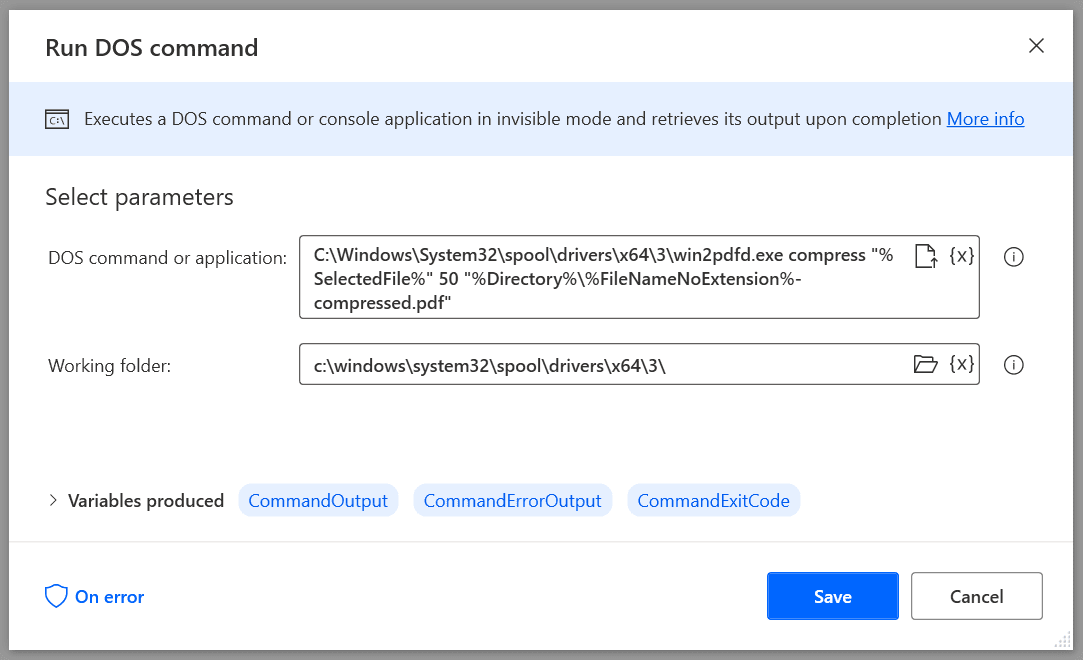Open the More info link
The height and width of the screenshot is (660, 1083).
(x=986, y=119)
